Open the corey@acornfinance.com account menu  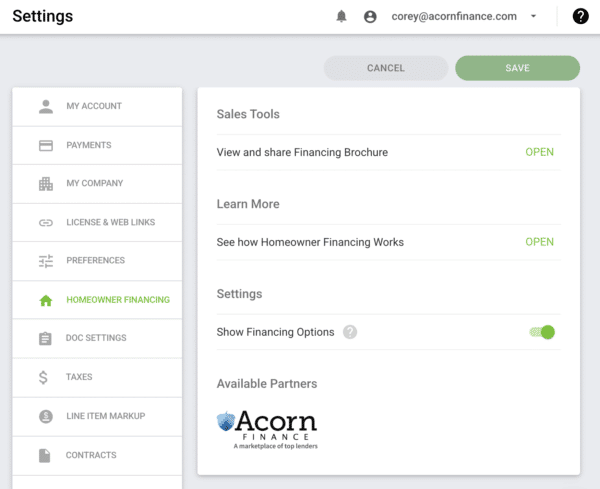tap(454, 16)
